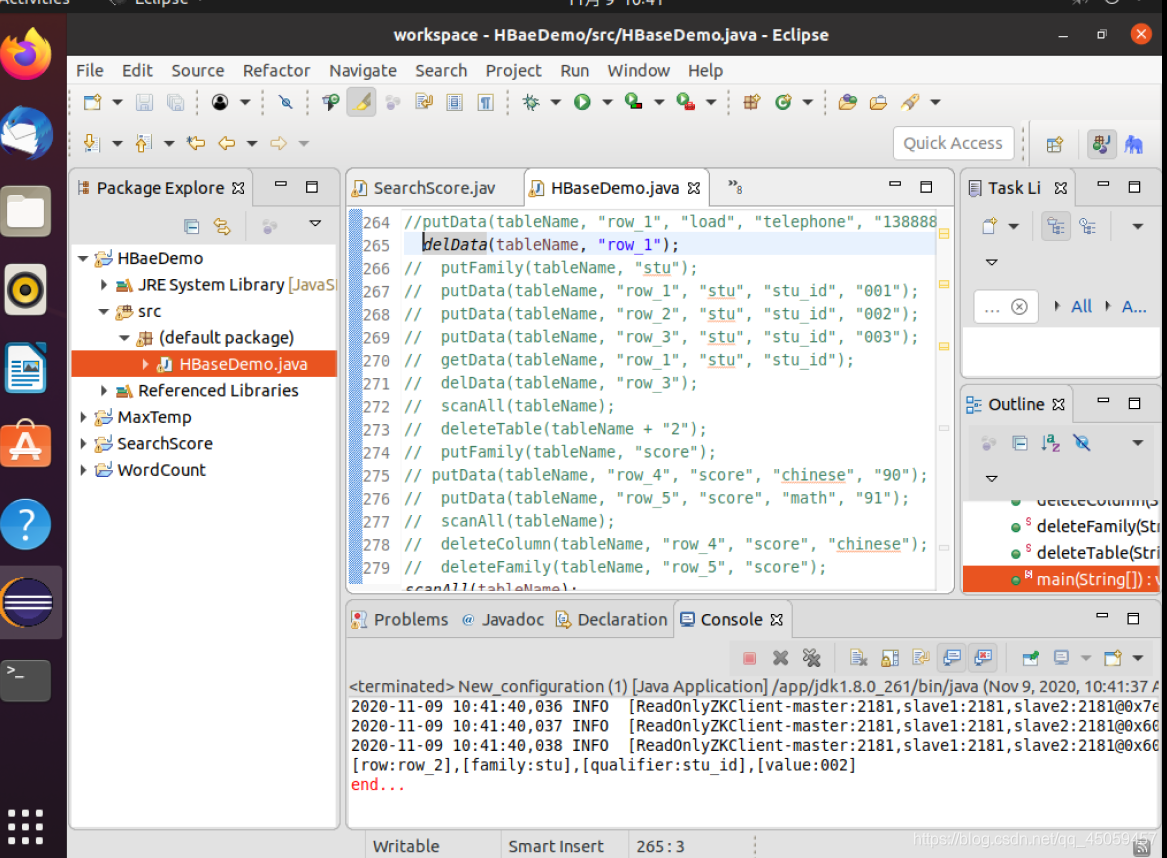Expand the WordCount project

coord(83,470)
